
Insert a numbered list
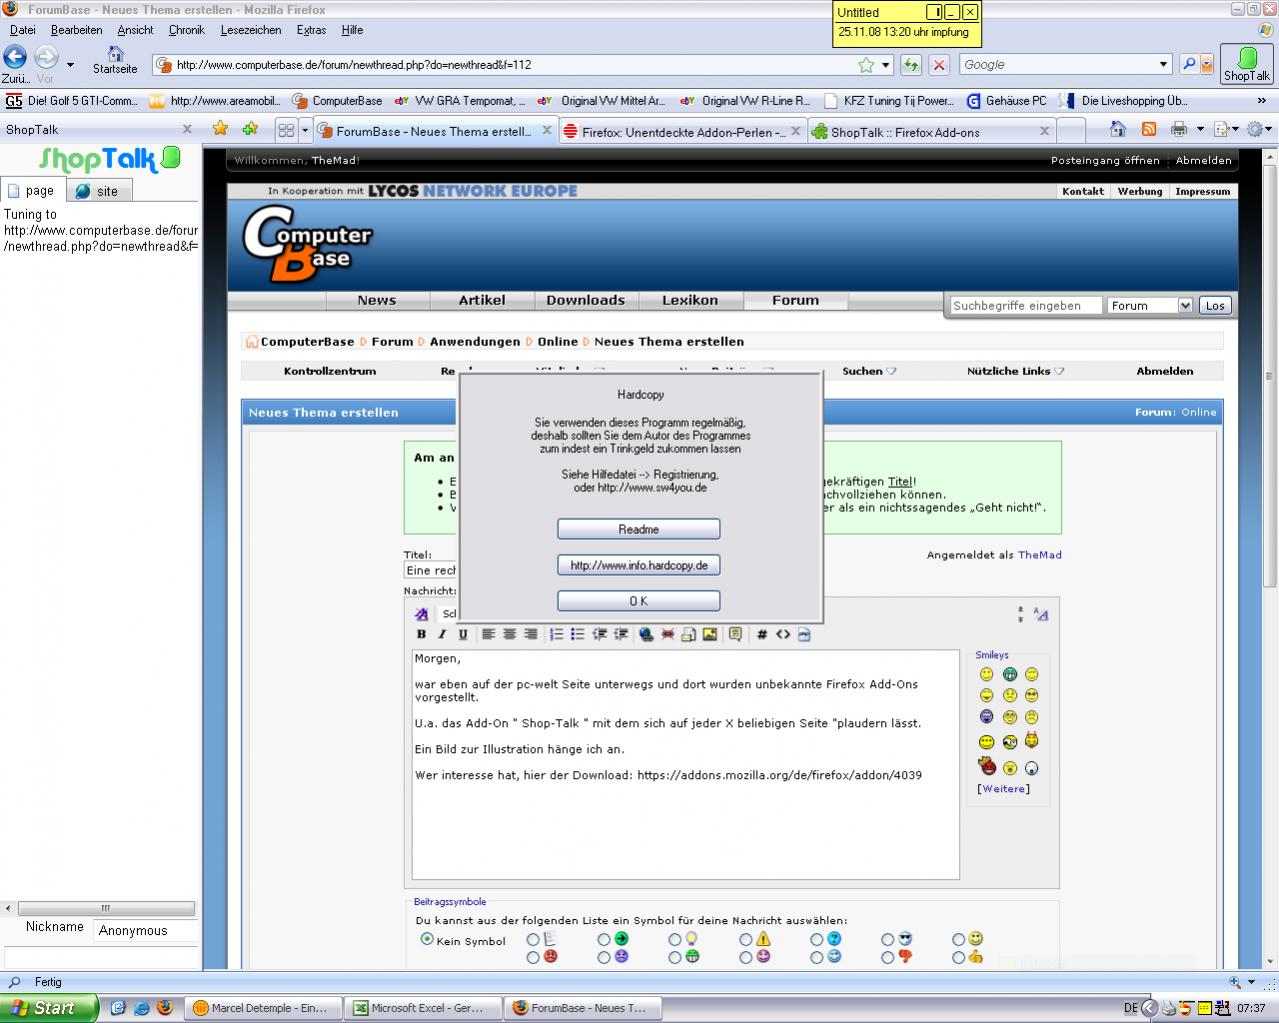(x=556, y=634)
